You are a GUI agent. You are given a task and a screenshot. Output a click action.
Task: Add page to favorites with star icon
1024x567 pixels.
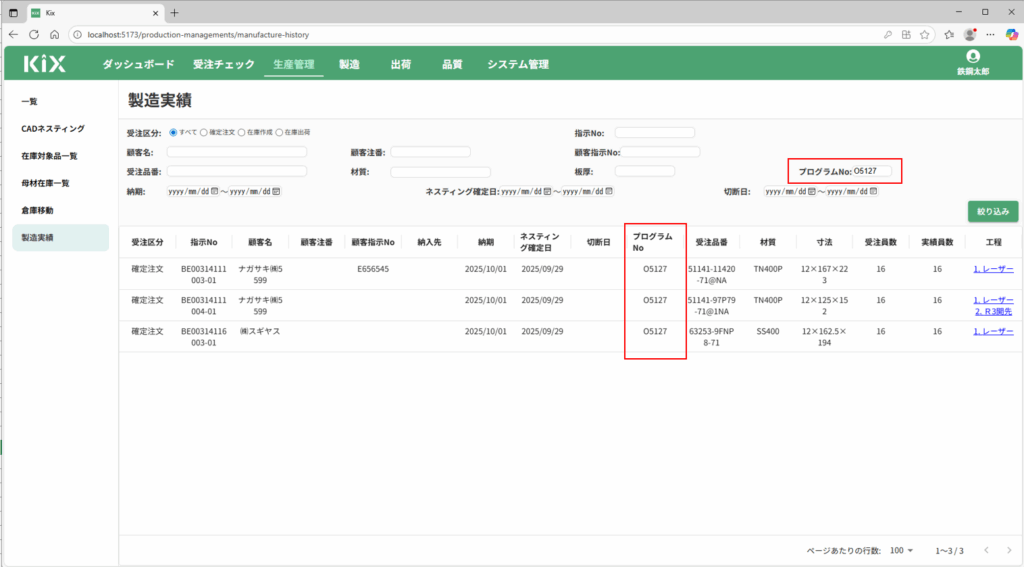924,33
